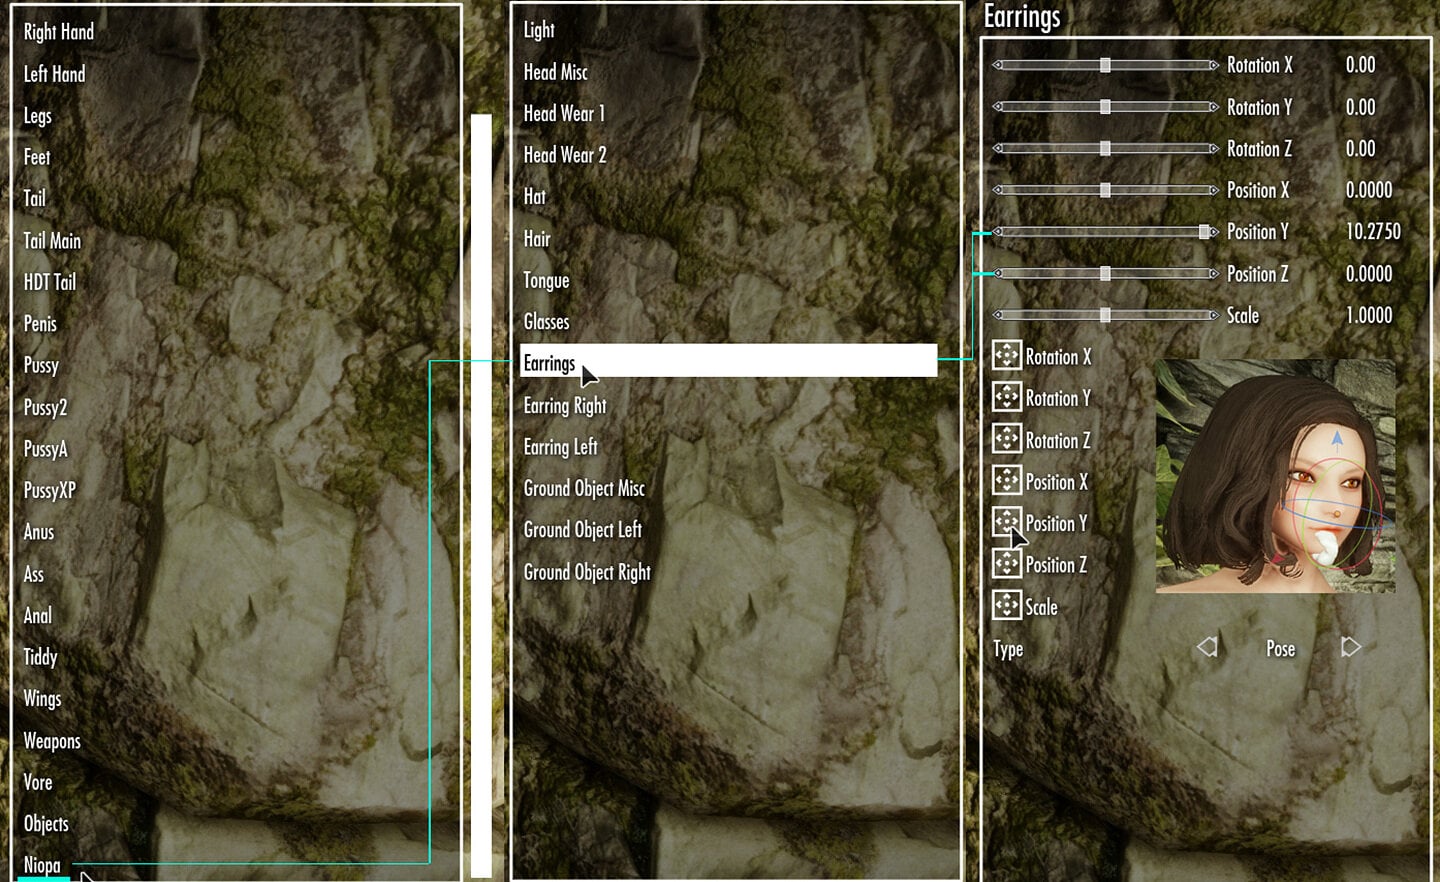Select the highlighted Earrings node

(729, 361)
